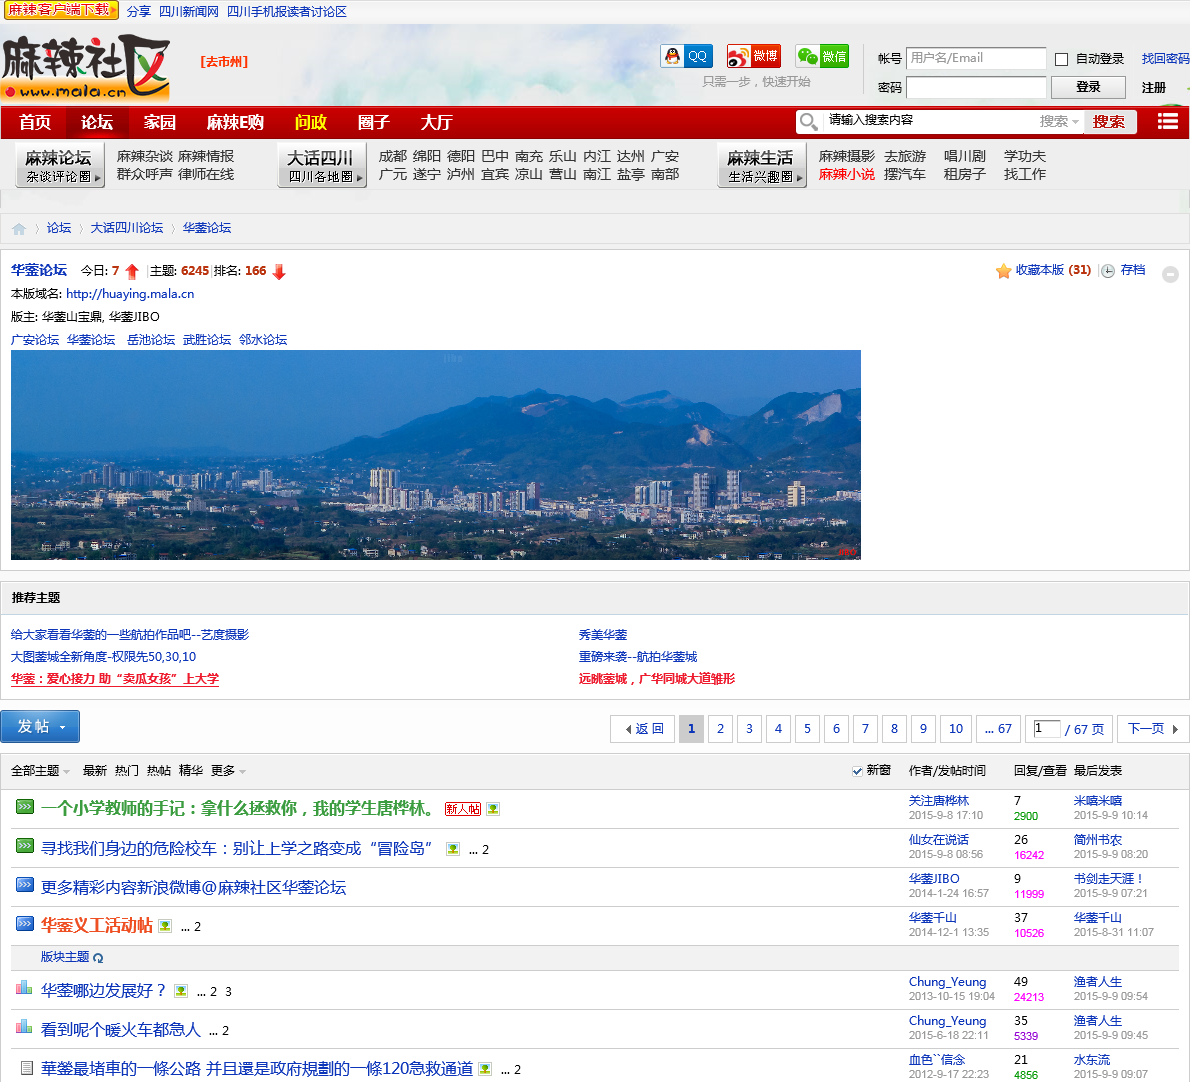Collapse forum info with round minus icon

[1170, 274]
